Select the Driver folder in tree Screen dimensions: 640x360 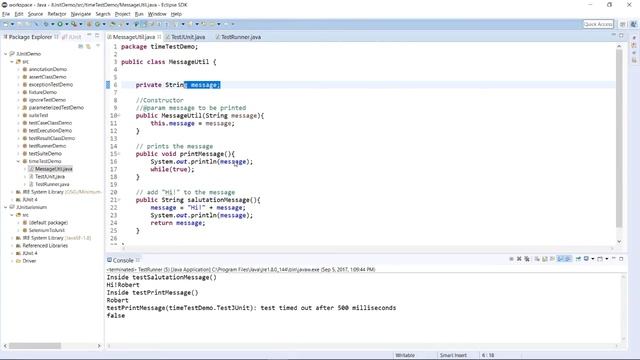click(x=29, y=261)
